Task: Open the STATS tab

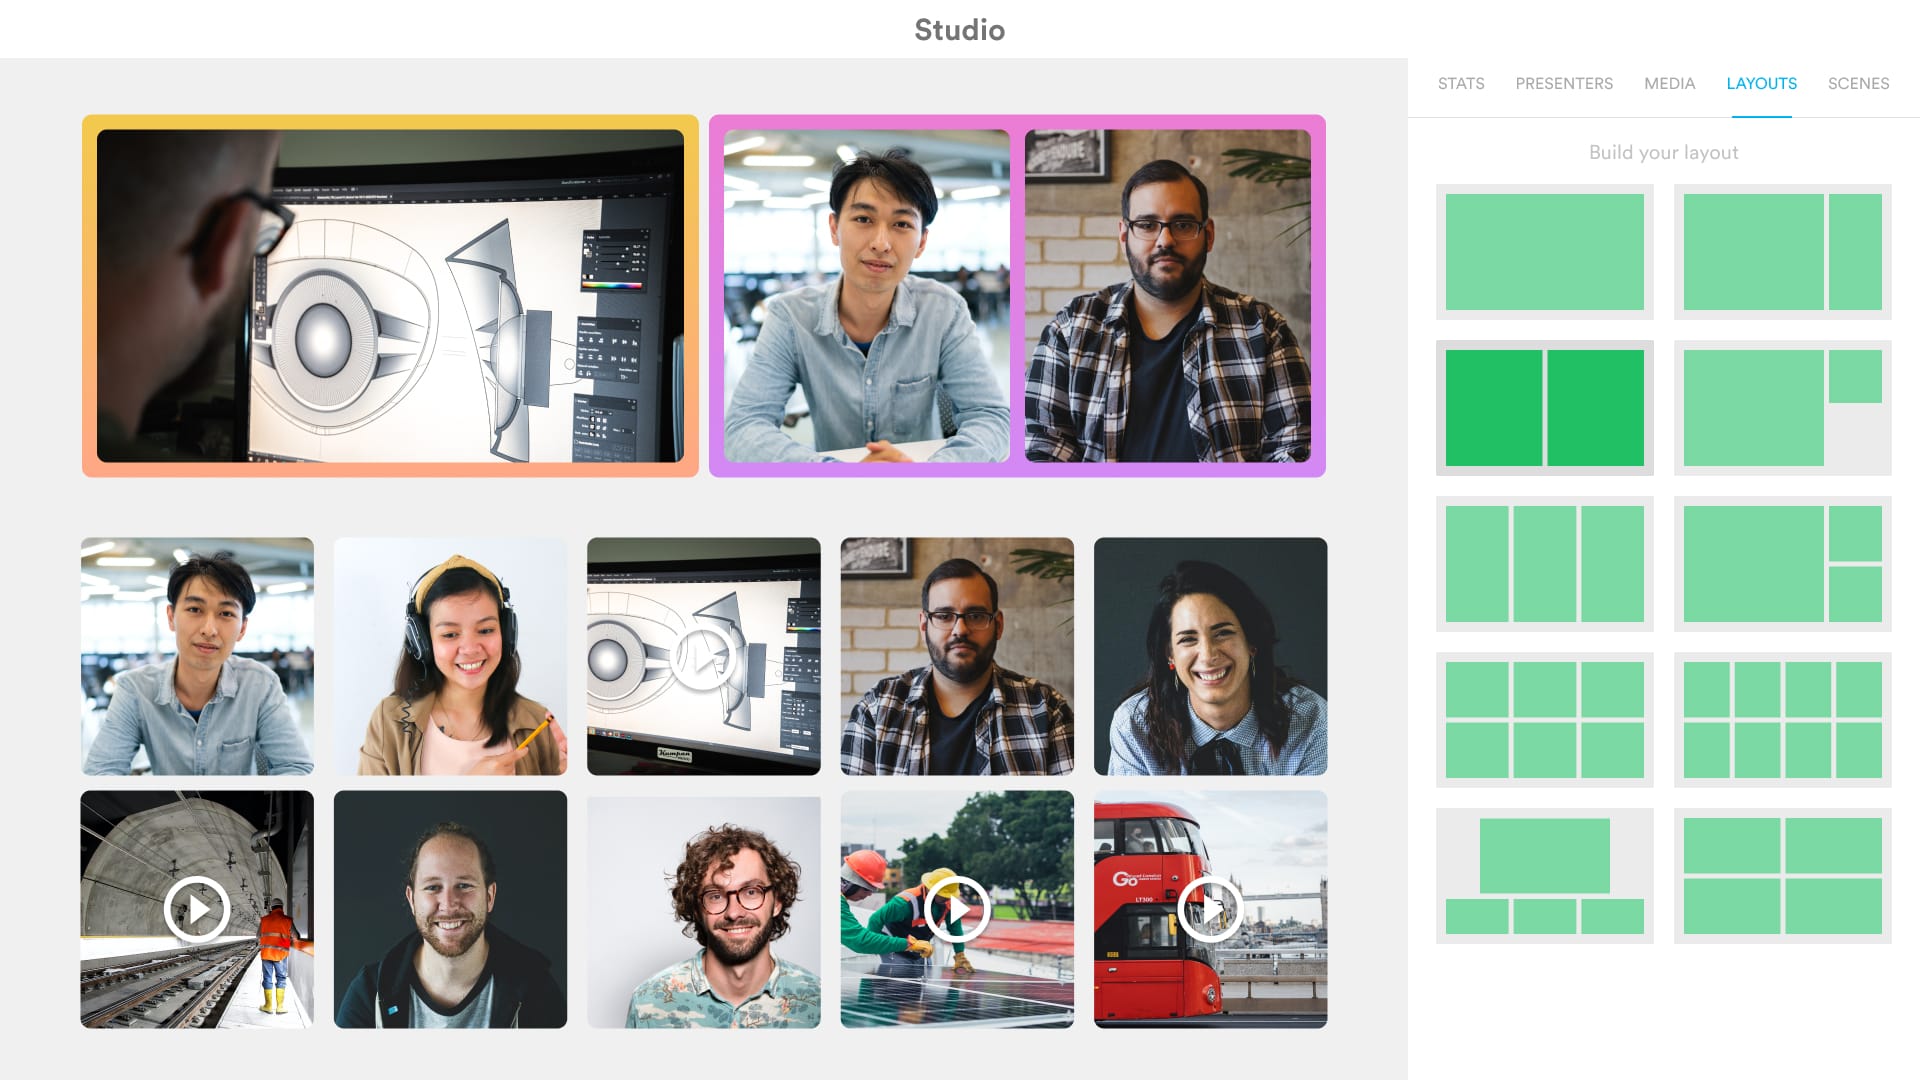Action: (x=1460, y=84)
